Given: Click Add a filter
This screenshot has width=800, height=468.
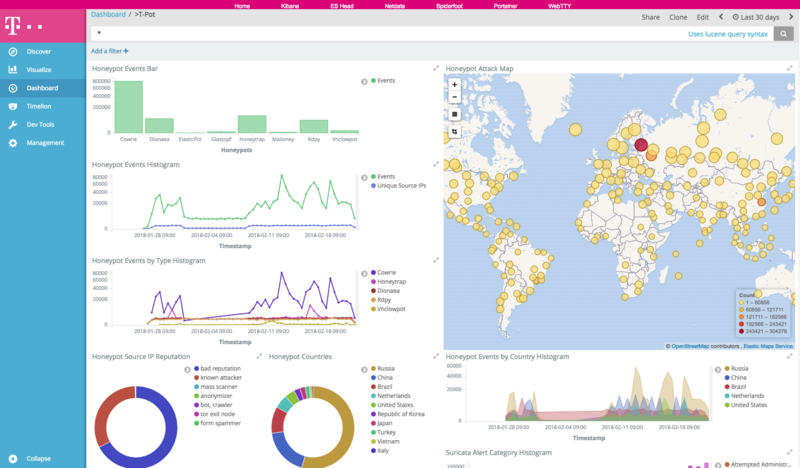Looking at the screenshot, I should (110, 51).
